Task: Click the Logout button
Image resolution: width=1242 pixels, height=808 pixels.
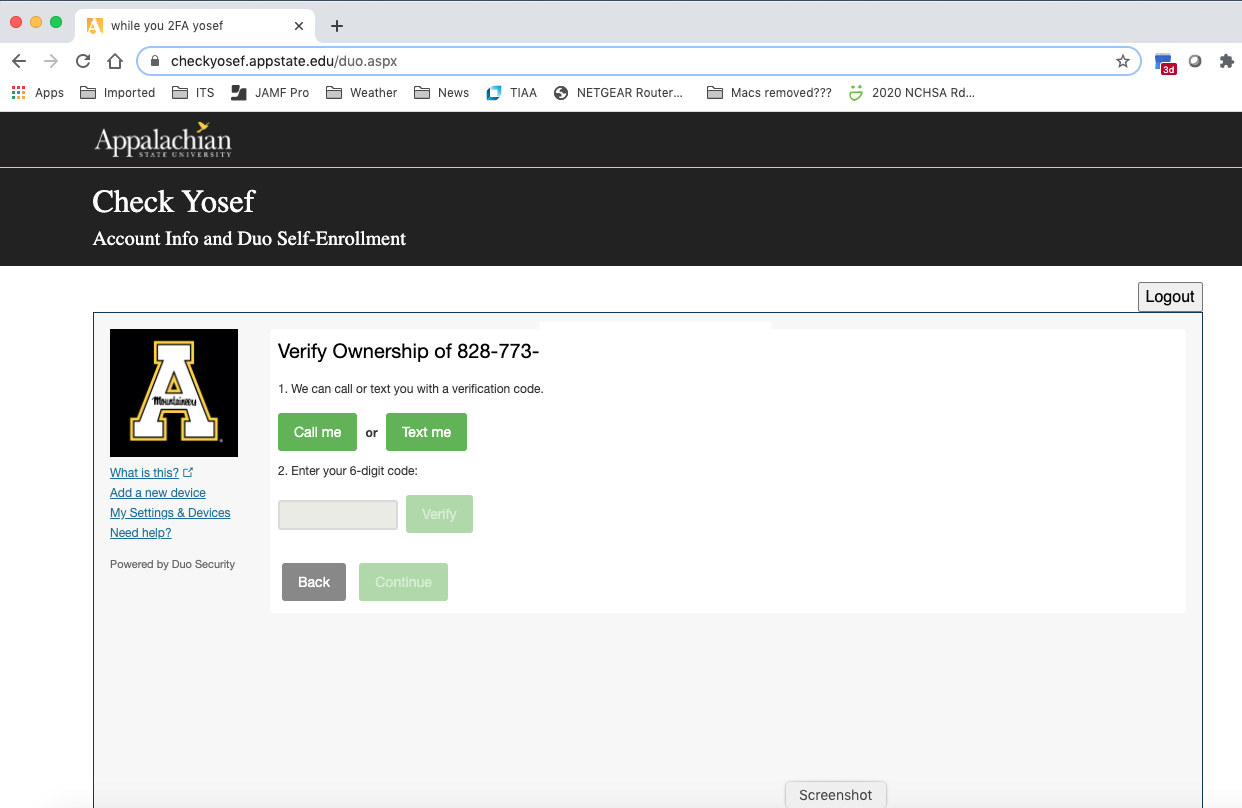Action: (x=1170, y=297)
